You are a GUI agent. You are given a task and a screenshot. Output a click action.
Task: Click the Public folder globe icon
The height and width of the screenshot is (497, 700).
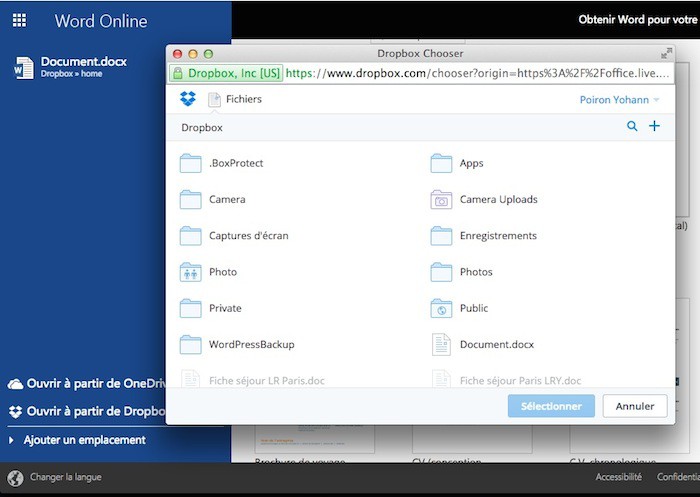point(441,308)
